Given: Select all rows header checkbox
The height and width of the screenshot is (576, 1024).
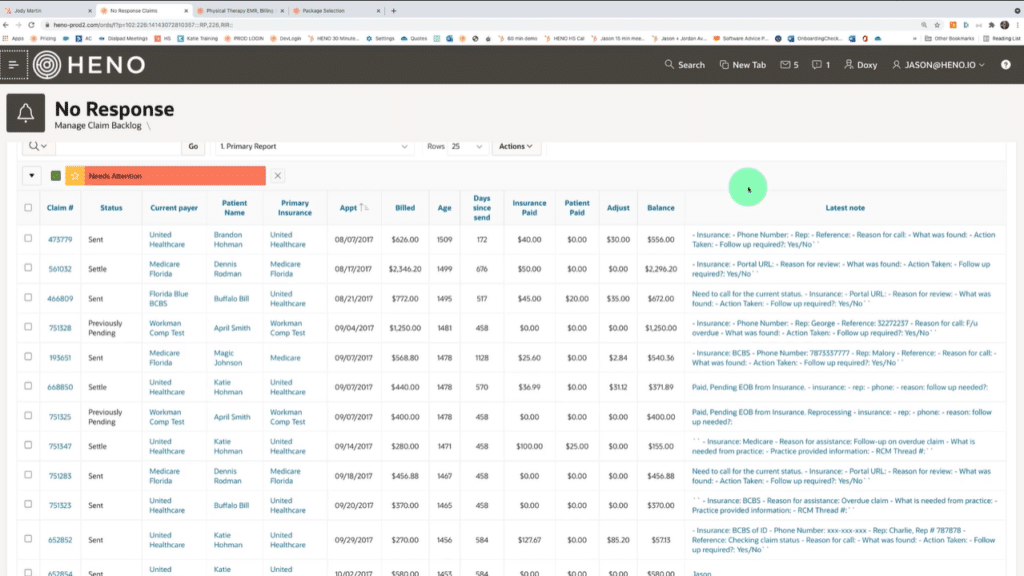Looking at the screenshot, I should [x=28, y=208].
